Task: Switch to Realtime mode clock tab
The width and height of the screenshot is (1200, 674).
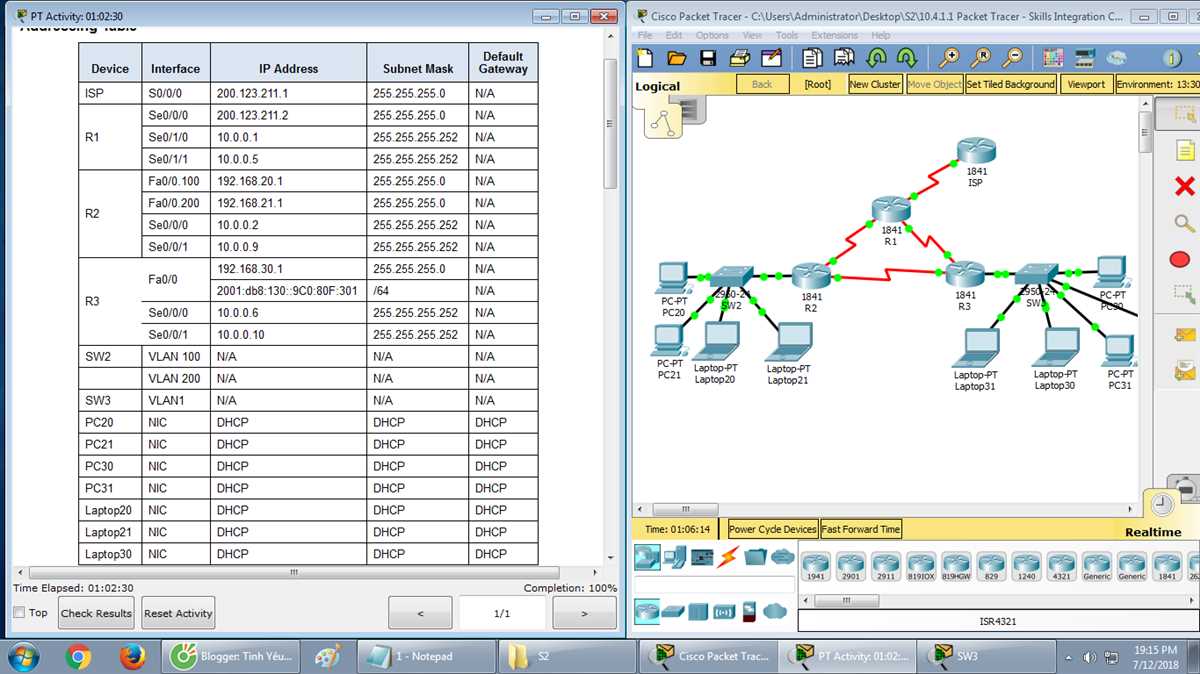Action: click(1163, 505)
